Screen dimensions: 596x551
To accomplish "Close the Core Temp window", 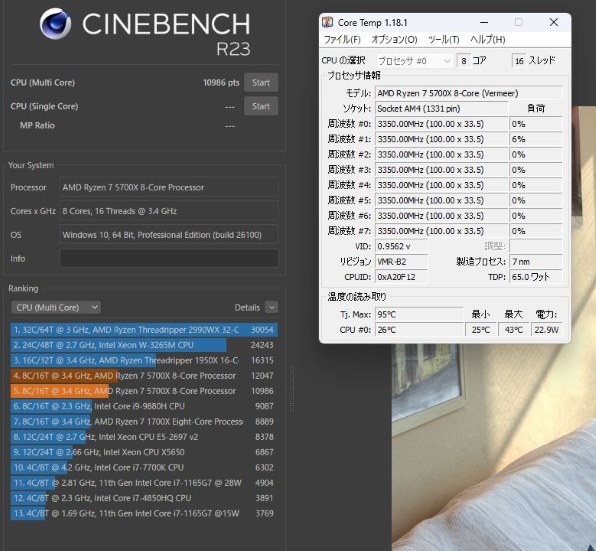I will coord(554,22).
